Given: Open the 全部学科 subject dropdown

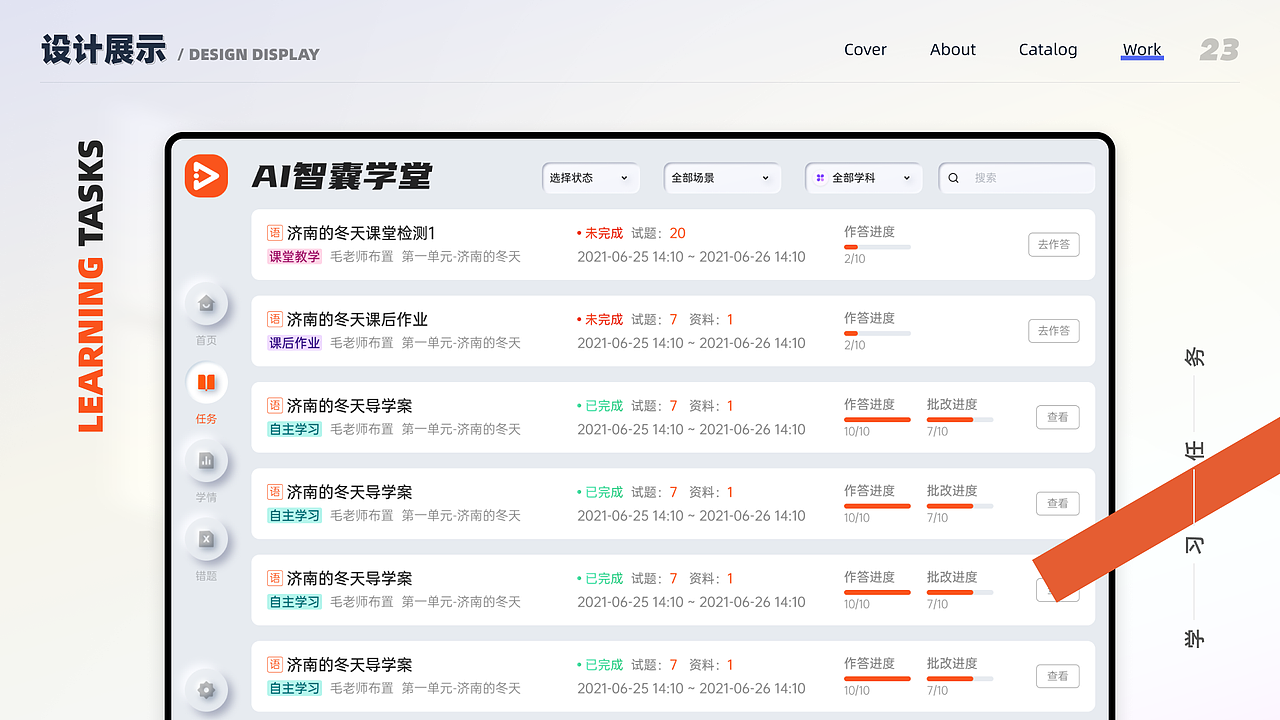Looking at the screenshot, I should point(863,177).
